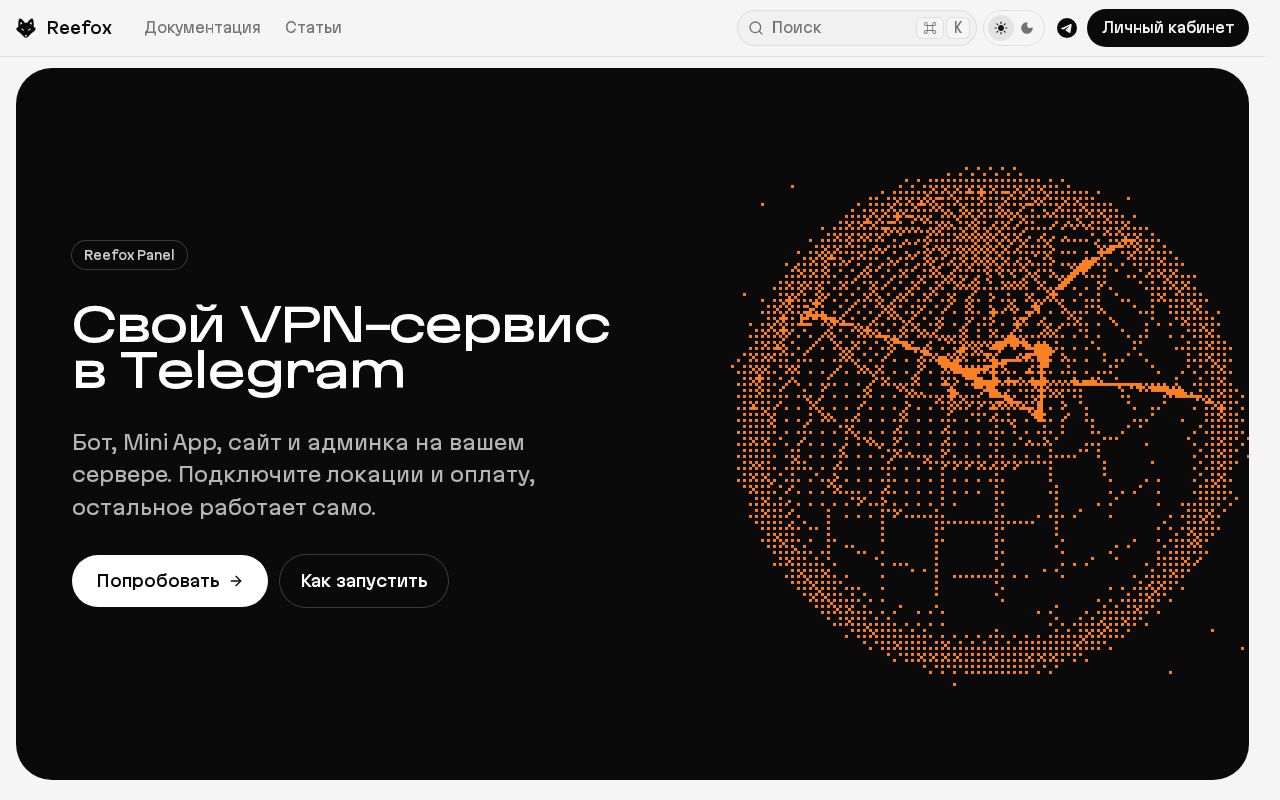This screenshot has height=800, width=1280.
Task: Click the Свой VPN-сервис в Telegram heading
Action: [341, 347]
